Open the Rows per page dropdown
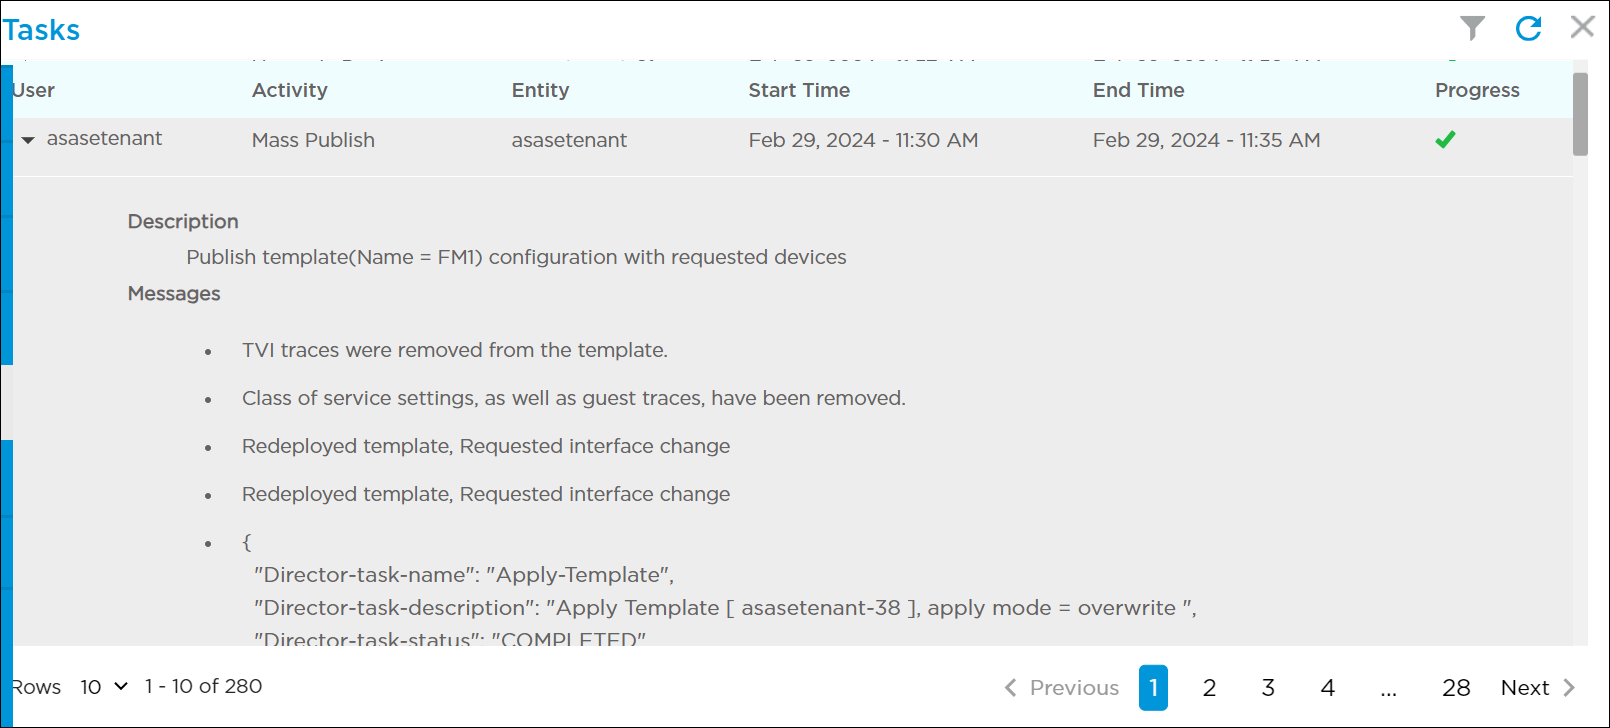The height and width of the screenshot is (728, 1610). [x=103, y=687]
